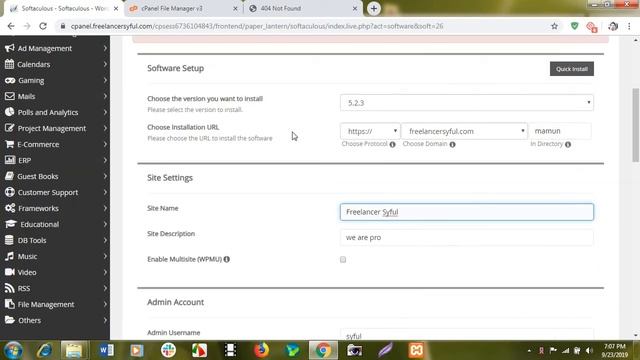Click the Quick Install button
Image resolution: width=640 pixels, height=360 pixels.
pyautogui.click(x=571, y=69)
